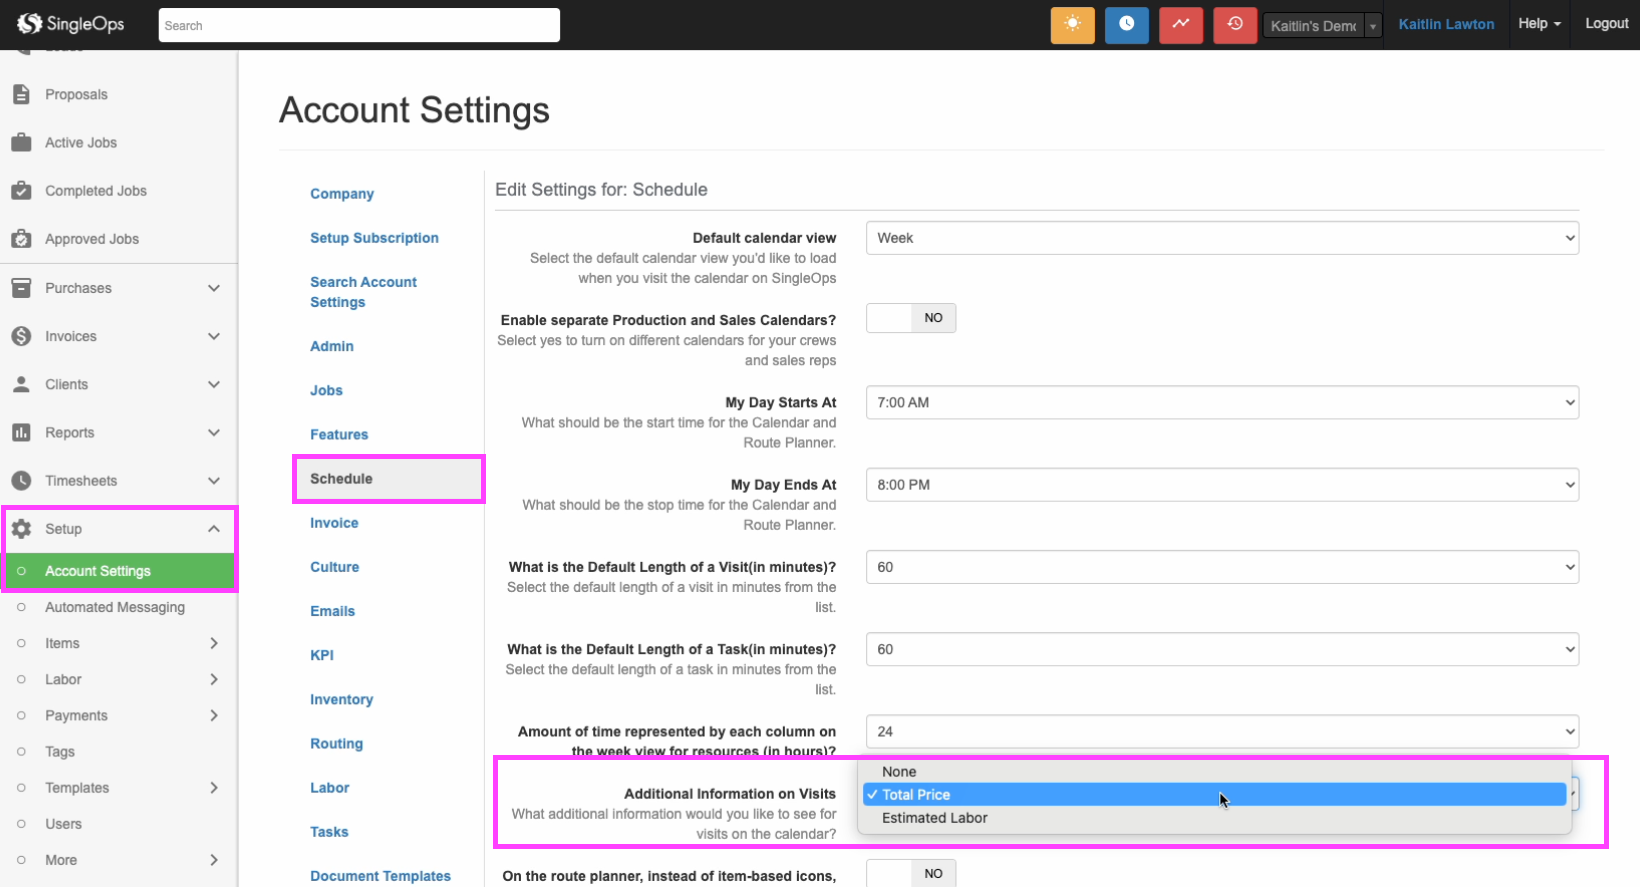Click the Kaitlin Lawton user link

[x=1446, y=24]
